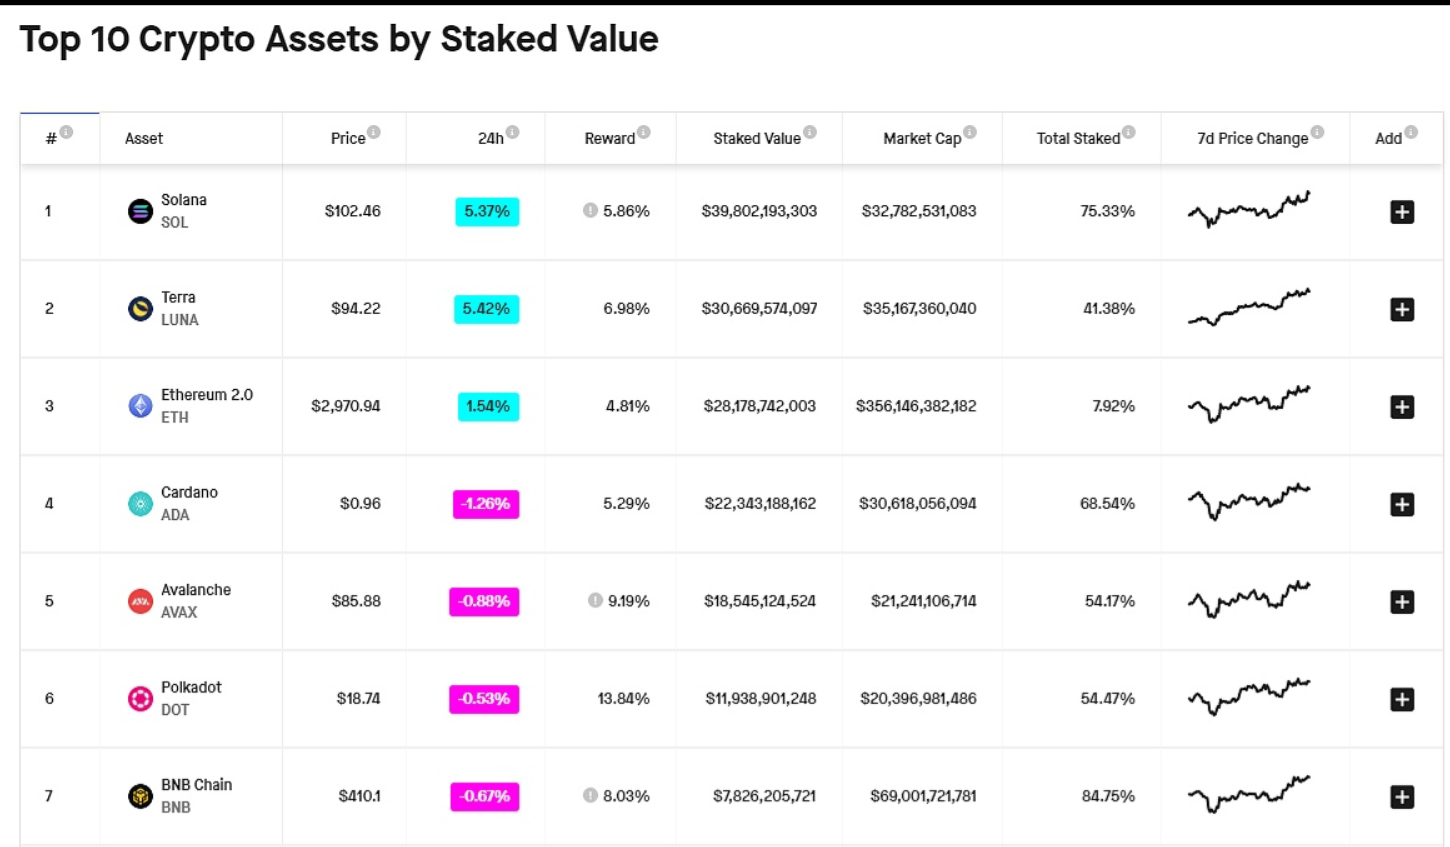Image resolution: width=1450 pixels, height=847 pixels.
Task: Click the Ethereum 2.0 diamond logo
Action: pos(140,406)
